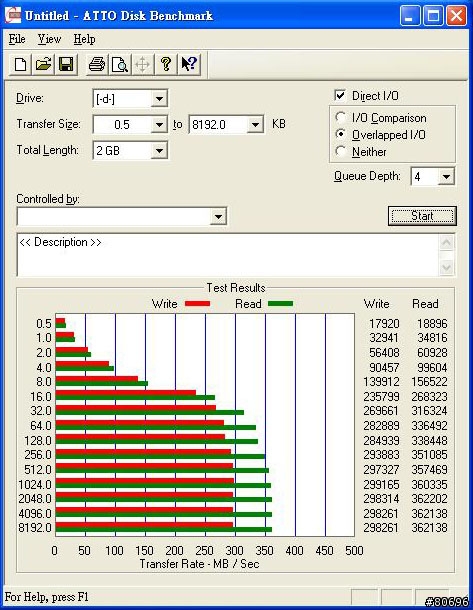Click the ATTO application icon in title bar
The image size is (473, 610).
click(12, 15)
